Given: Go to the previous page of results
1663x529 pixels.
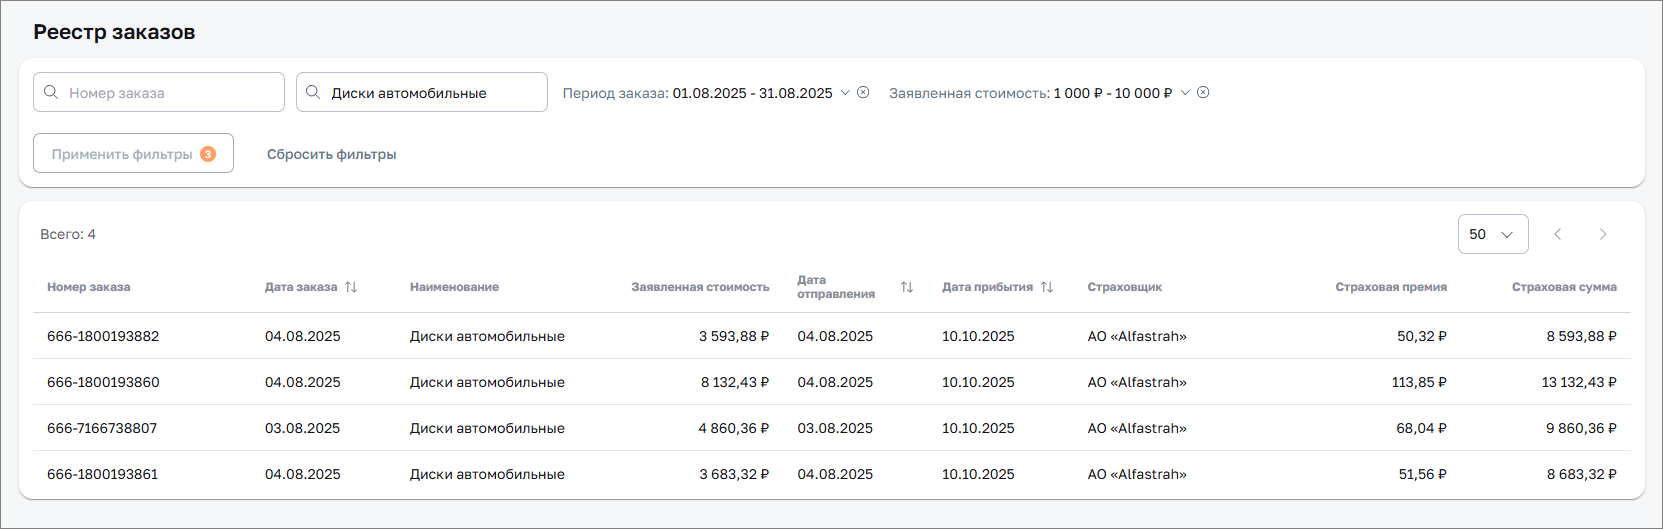Looking at the screenshot, I should 1557,234.
